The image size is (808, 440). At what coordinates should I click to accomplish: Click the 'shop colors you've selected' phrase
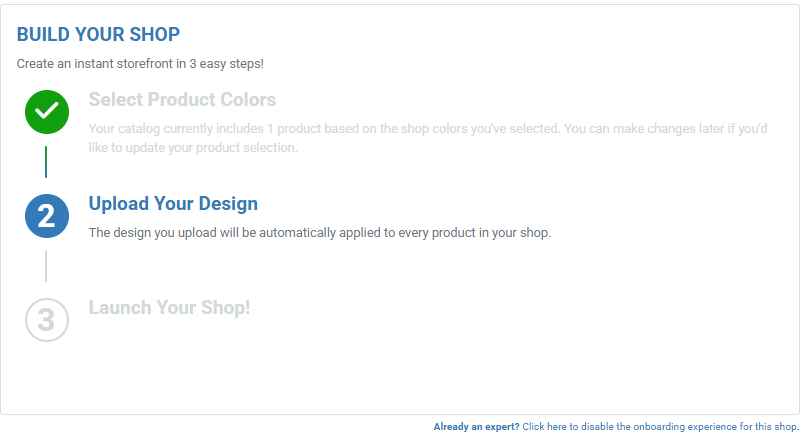tap(480, 129)
